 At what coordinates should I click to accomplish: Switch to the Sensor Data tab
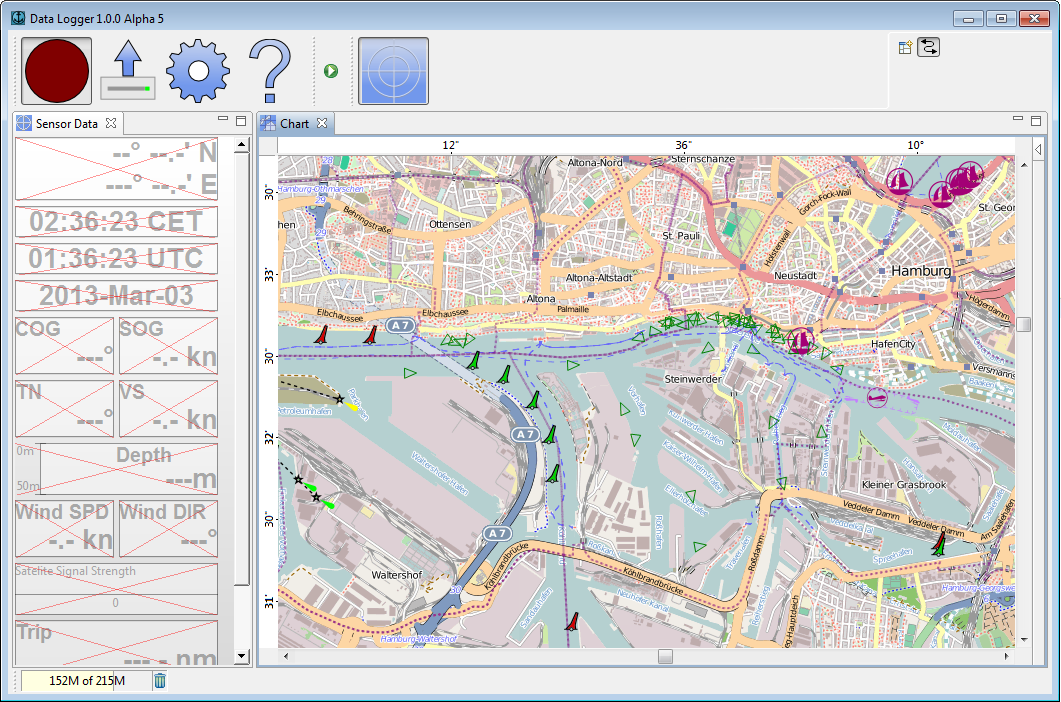click(66, 124)
